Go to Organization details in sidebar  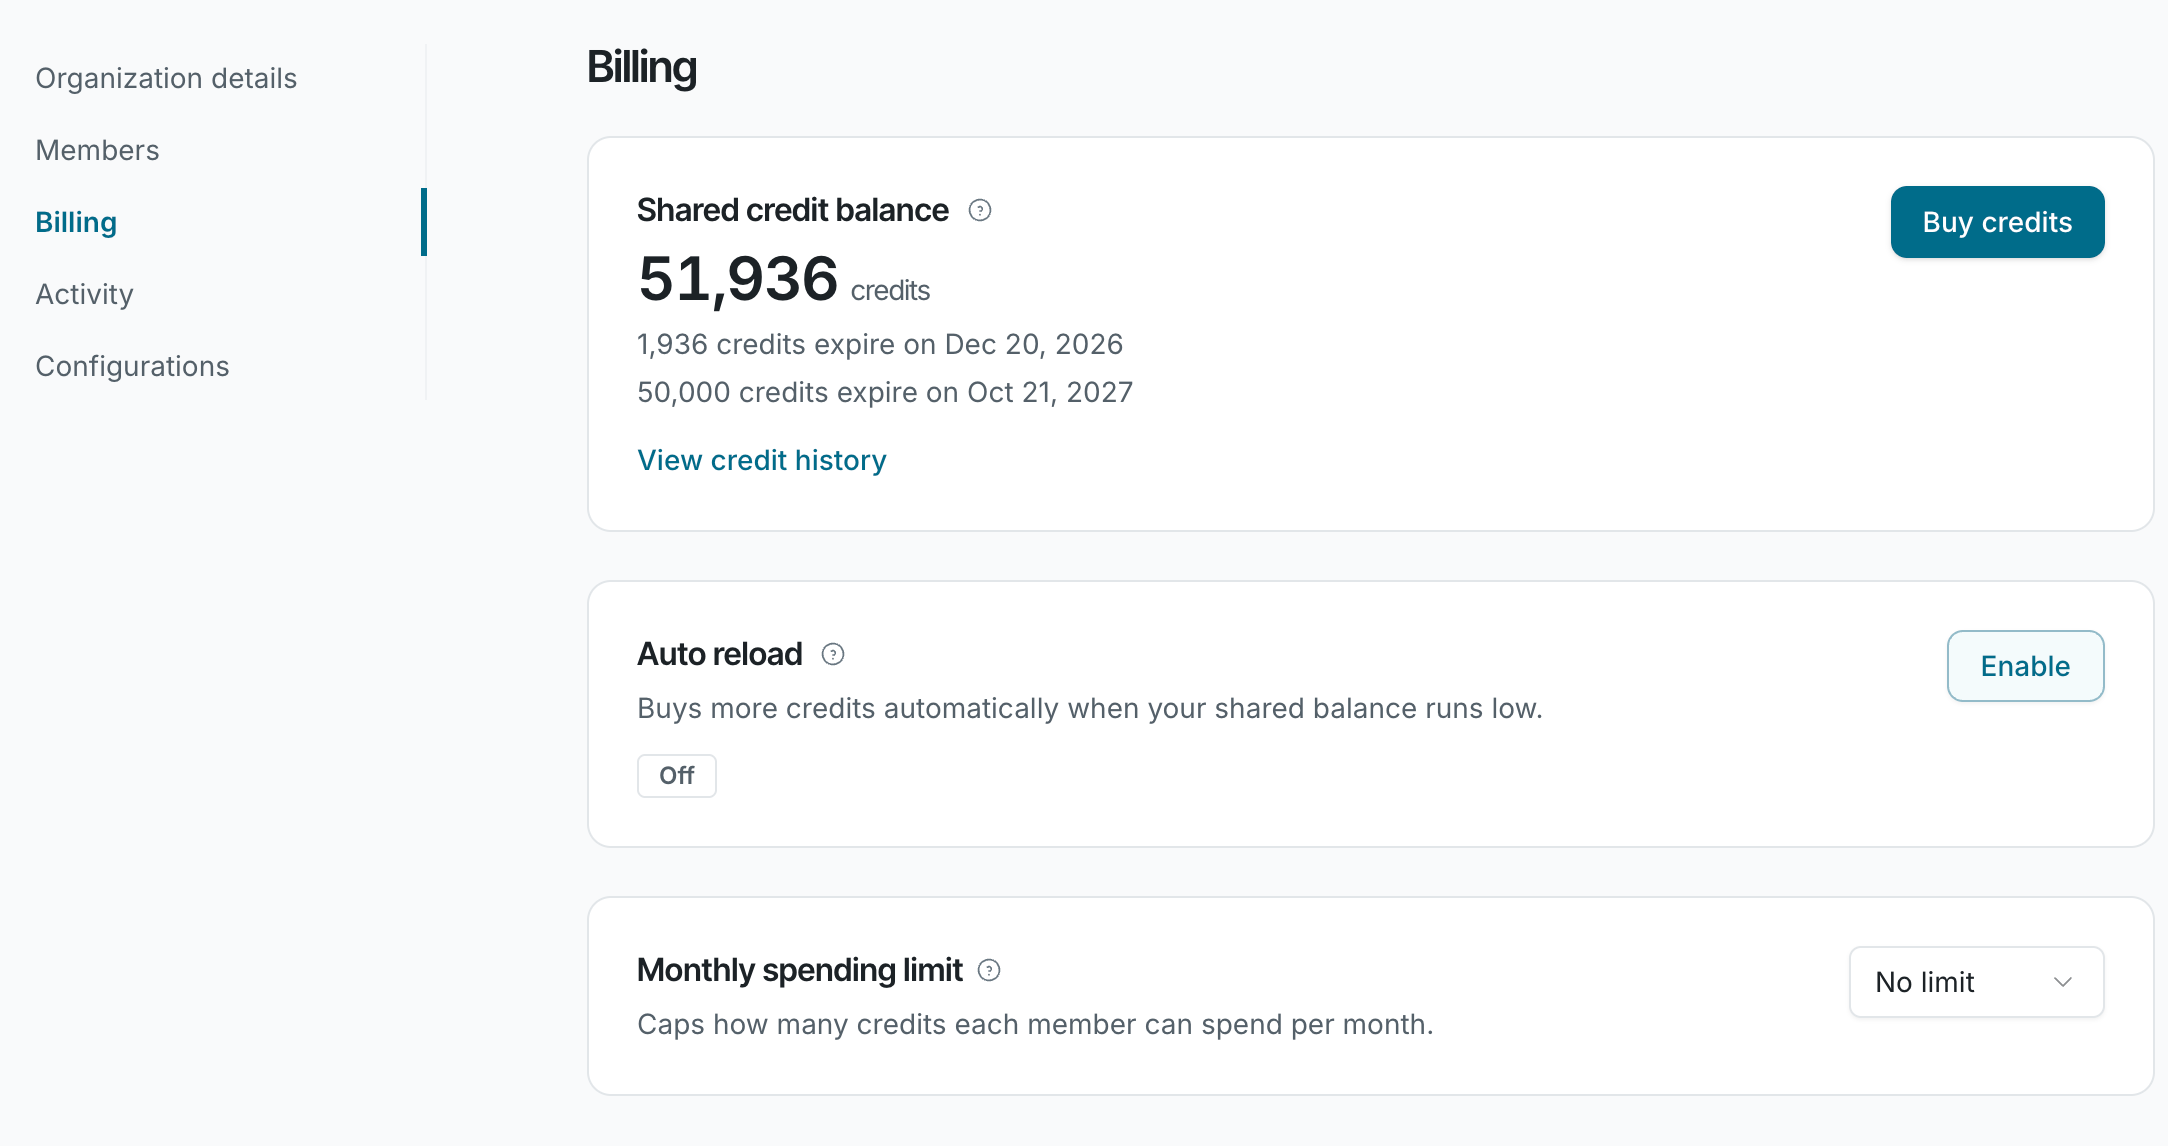(x=166, y=78)
